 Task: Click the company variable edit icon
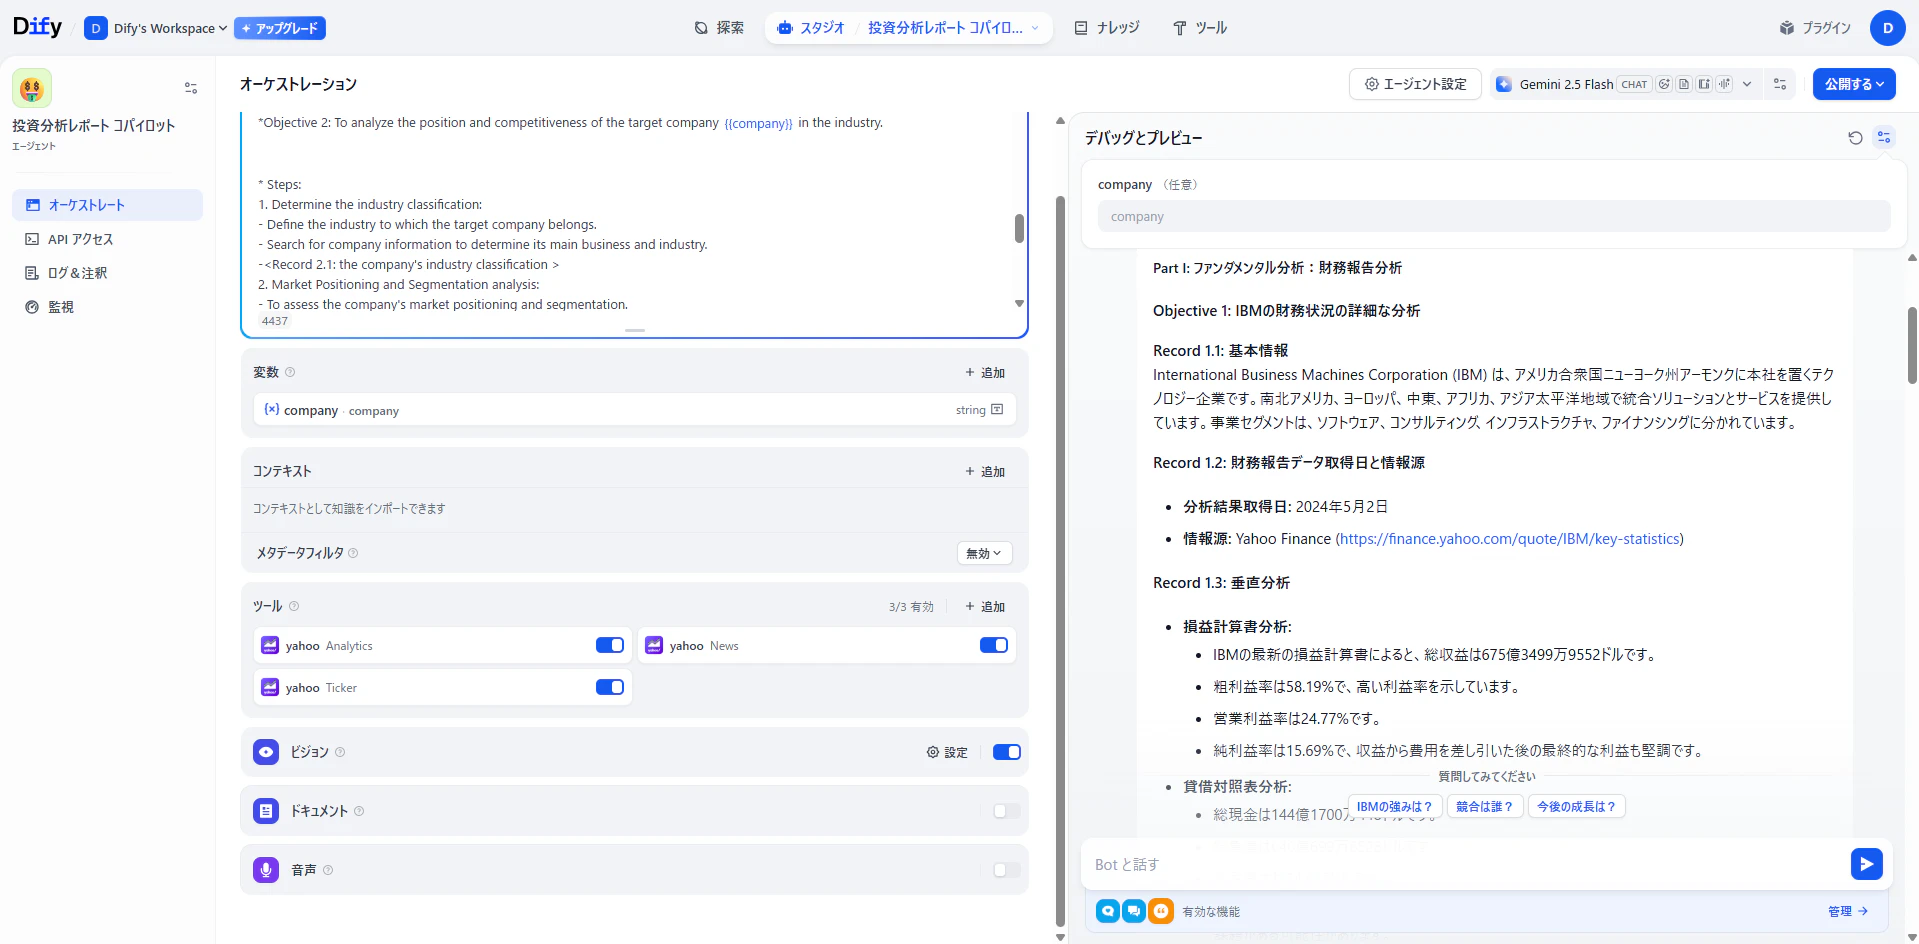coord(997,410)
